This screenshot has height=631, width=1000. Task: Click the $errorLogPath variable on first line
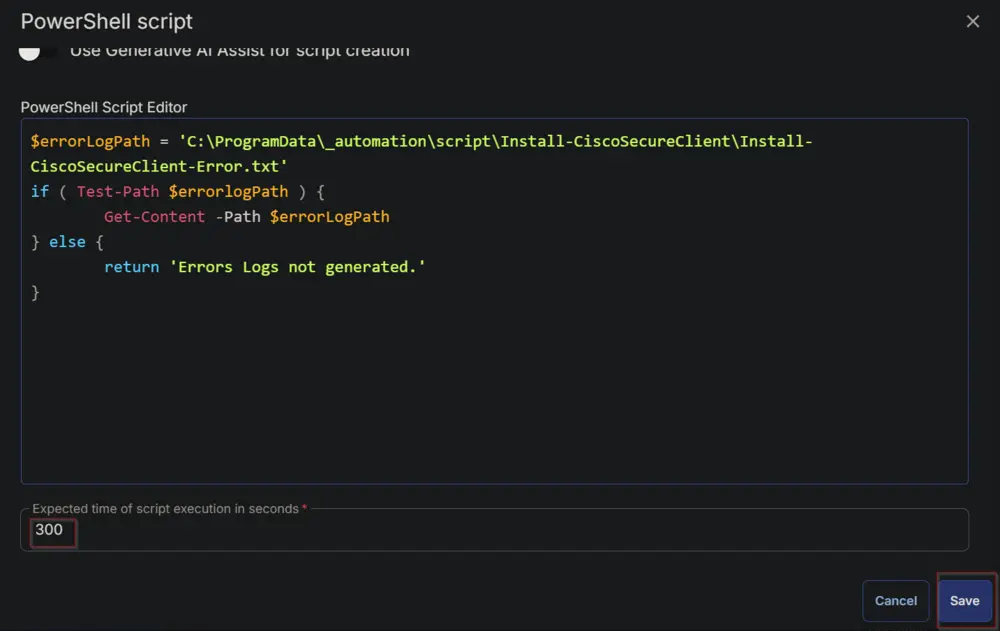90,141
